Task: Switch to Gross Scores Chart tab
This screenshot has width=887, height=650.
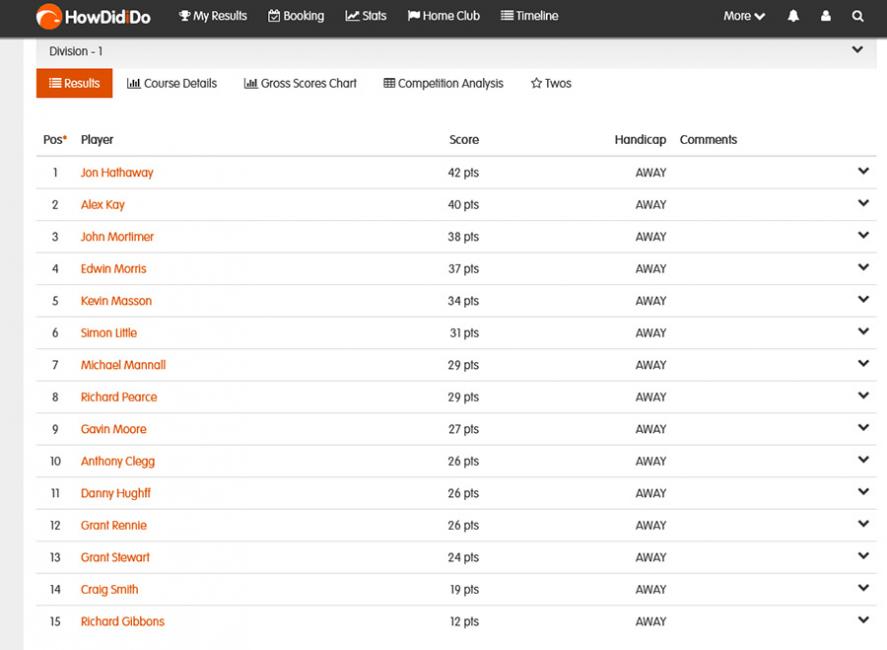Action: pos(300,83)
